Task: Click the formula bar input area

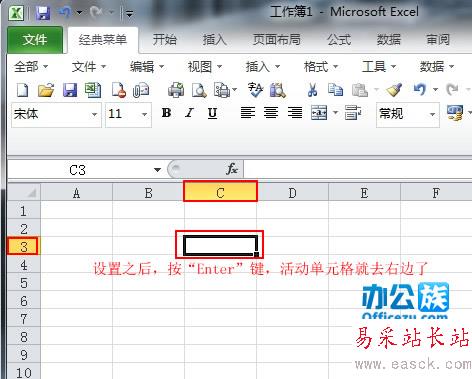Action: (x=357, y=169)
